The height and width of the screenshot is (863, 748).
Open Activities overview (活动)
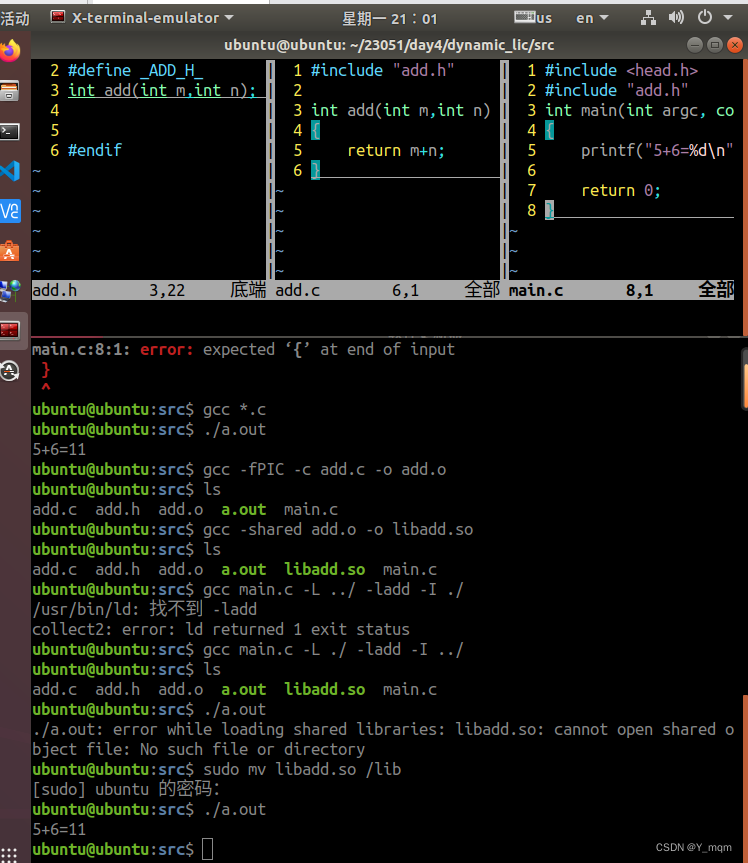[x=15, y=18]
